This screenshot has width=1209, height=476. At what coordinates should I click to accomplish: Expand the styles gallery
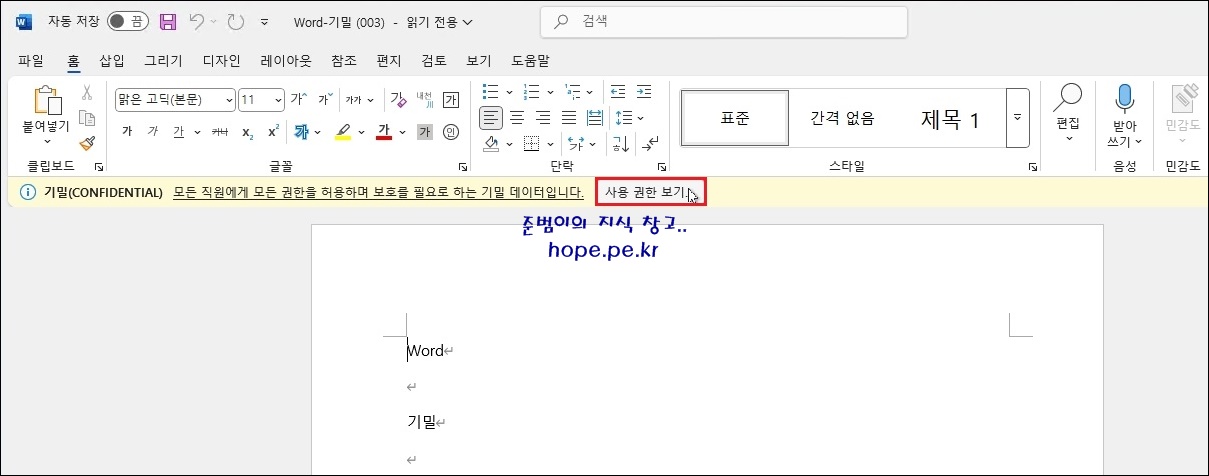(x=1018, y=117)
